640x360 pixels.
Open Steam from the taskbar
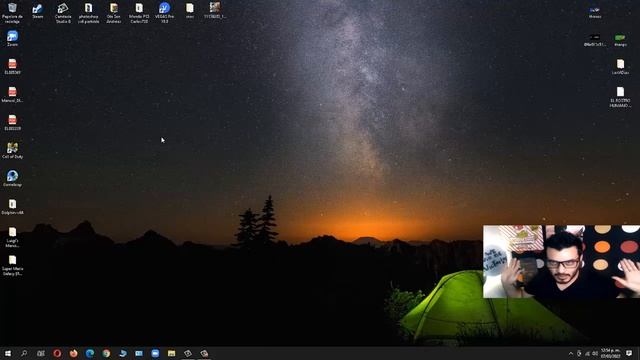[x=122, y=353]
